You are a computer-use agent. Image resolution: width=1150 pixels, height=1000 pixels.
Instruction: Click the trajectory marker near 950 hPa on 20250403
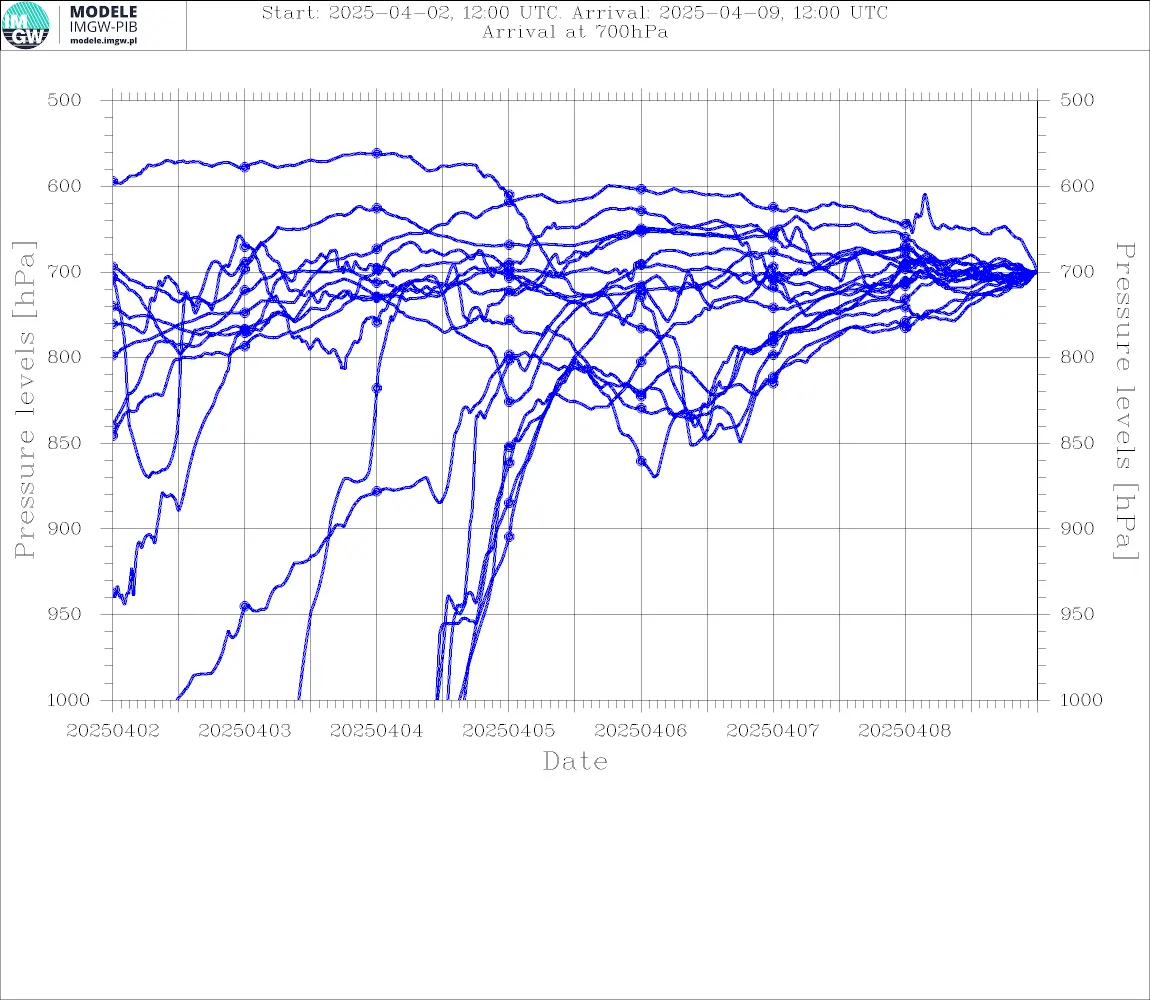pyautogui.click(x=245, y=606)
